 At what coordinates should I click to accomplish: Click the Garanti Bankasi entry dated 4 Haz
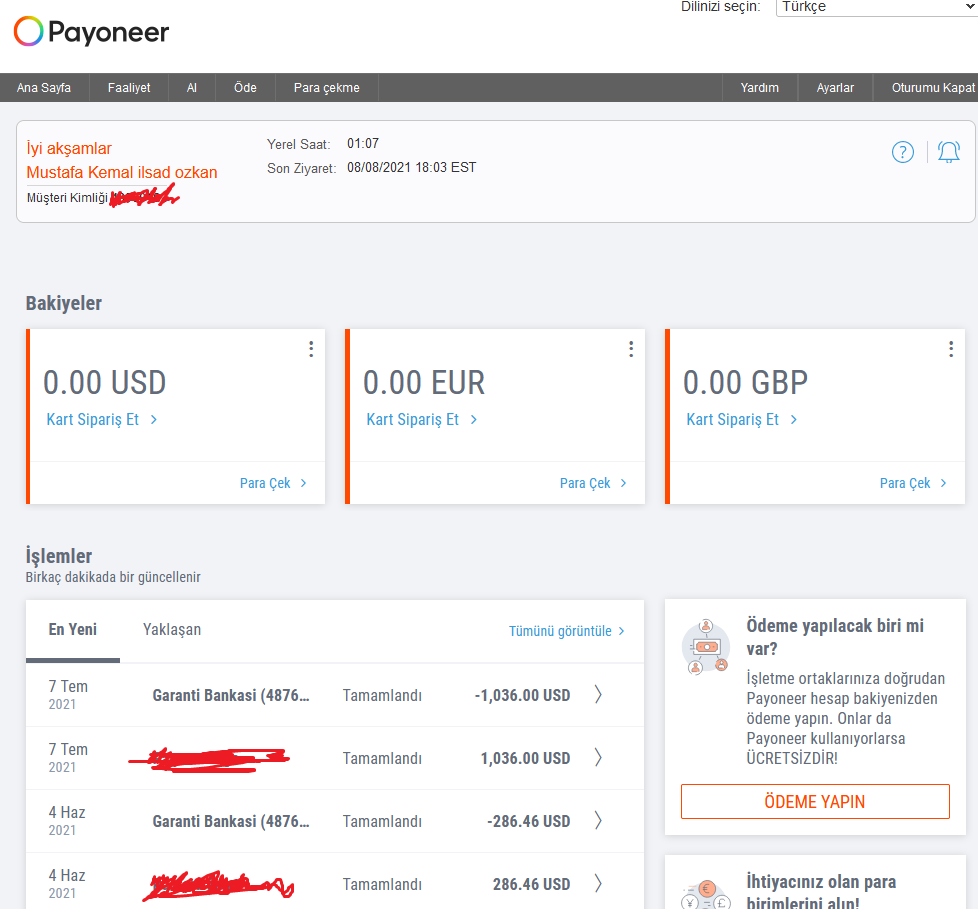[x=231, y=821]
